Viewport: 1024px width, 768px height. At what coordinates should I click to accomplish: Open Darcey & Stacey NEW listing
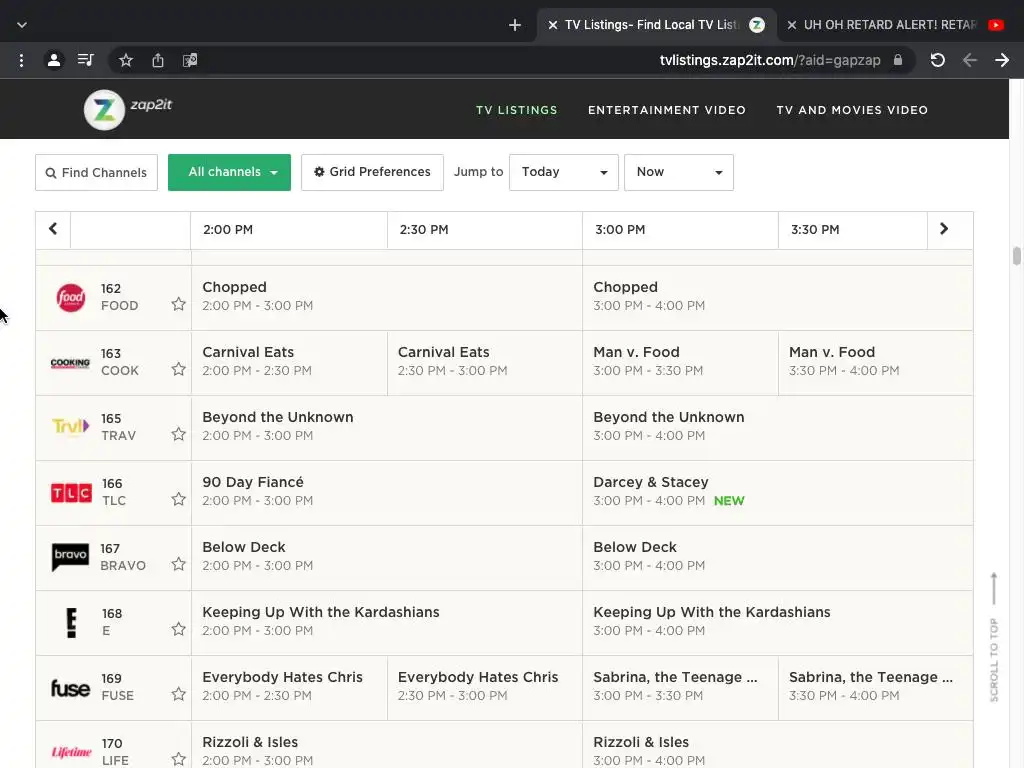click(x=777, y=492)
